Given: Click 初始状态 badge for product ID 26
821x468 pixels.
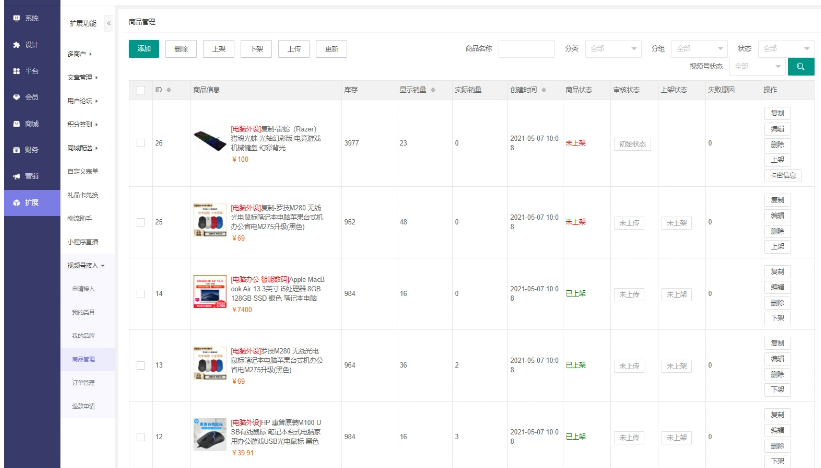Looking at the screenshot, I should (632, 144).
